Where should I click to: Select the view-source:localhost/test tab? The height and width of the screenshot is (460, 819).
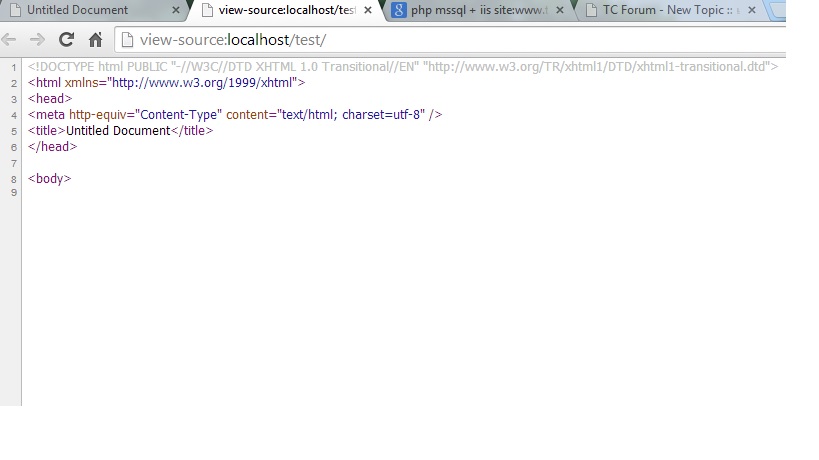pos(286,10)
